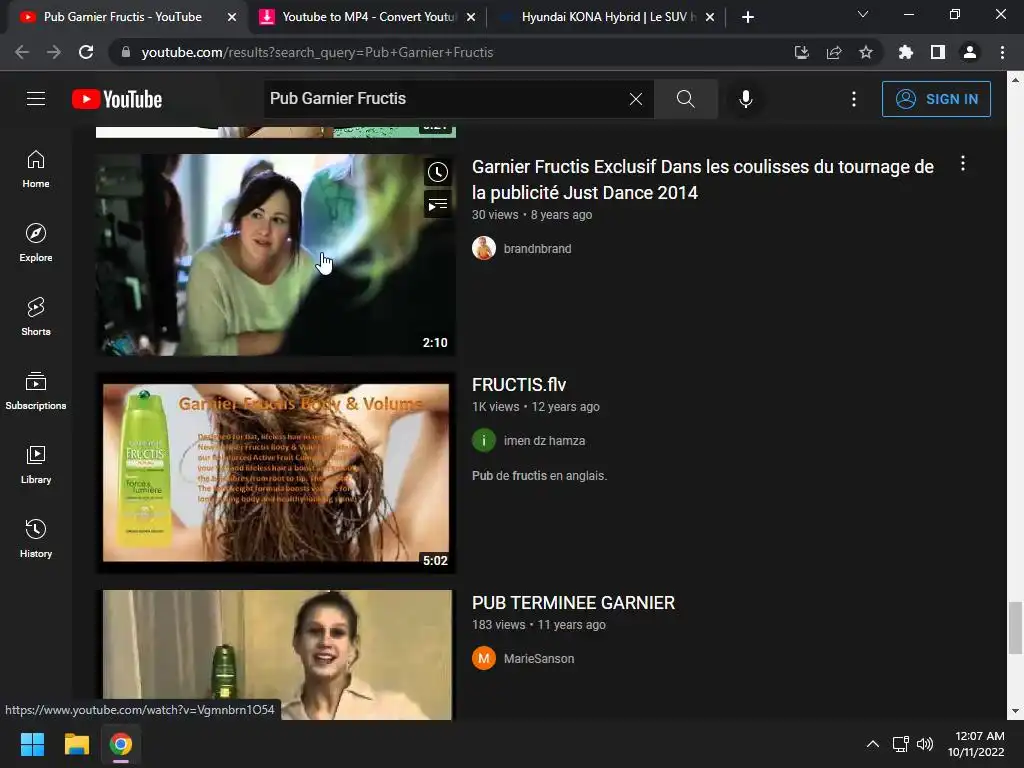Open File Explorer from taskbar

click(x=76, y=744)
